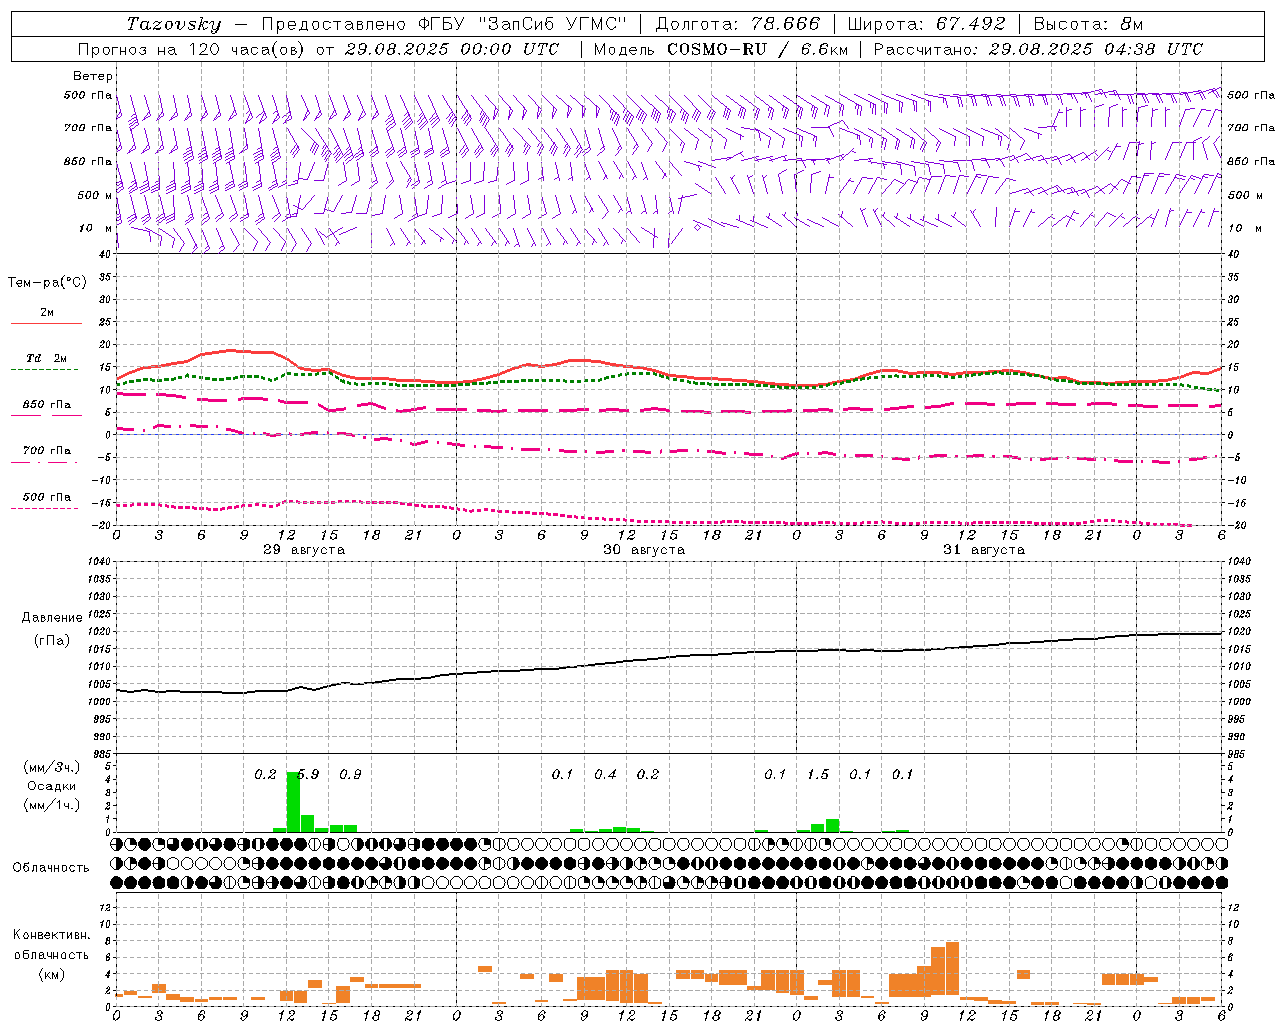The width and height of the screenshot is (1280, 1024).
Task: Click the station name Tazovsky in header
Action: click(x=174, y=24)
